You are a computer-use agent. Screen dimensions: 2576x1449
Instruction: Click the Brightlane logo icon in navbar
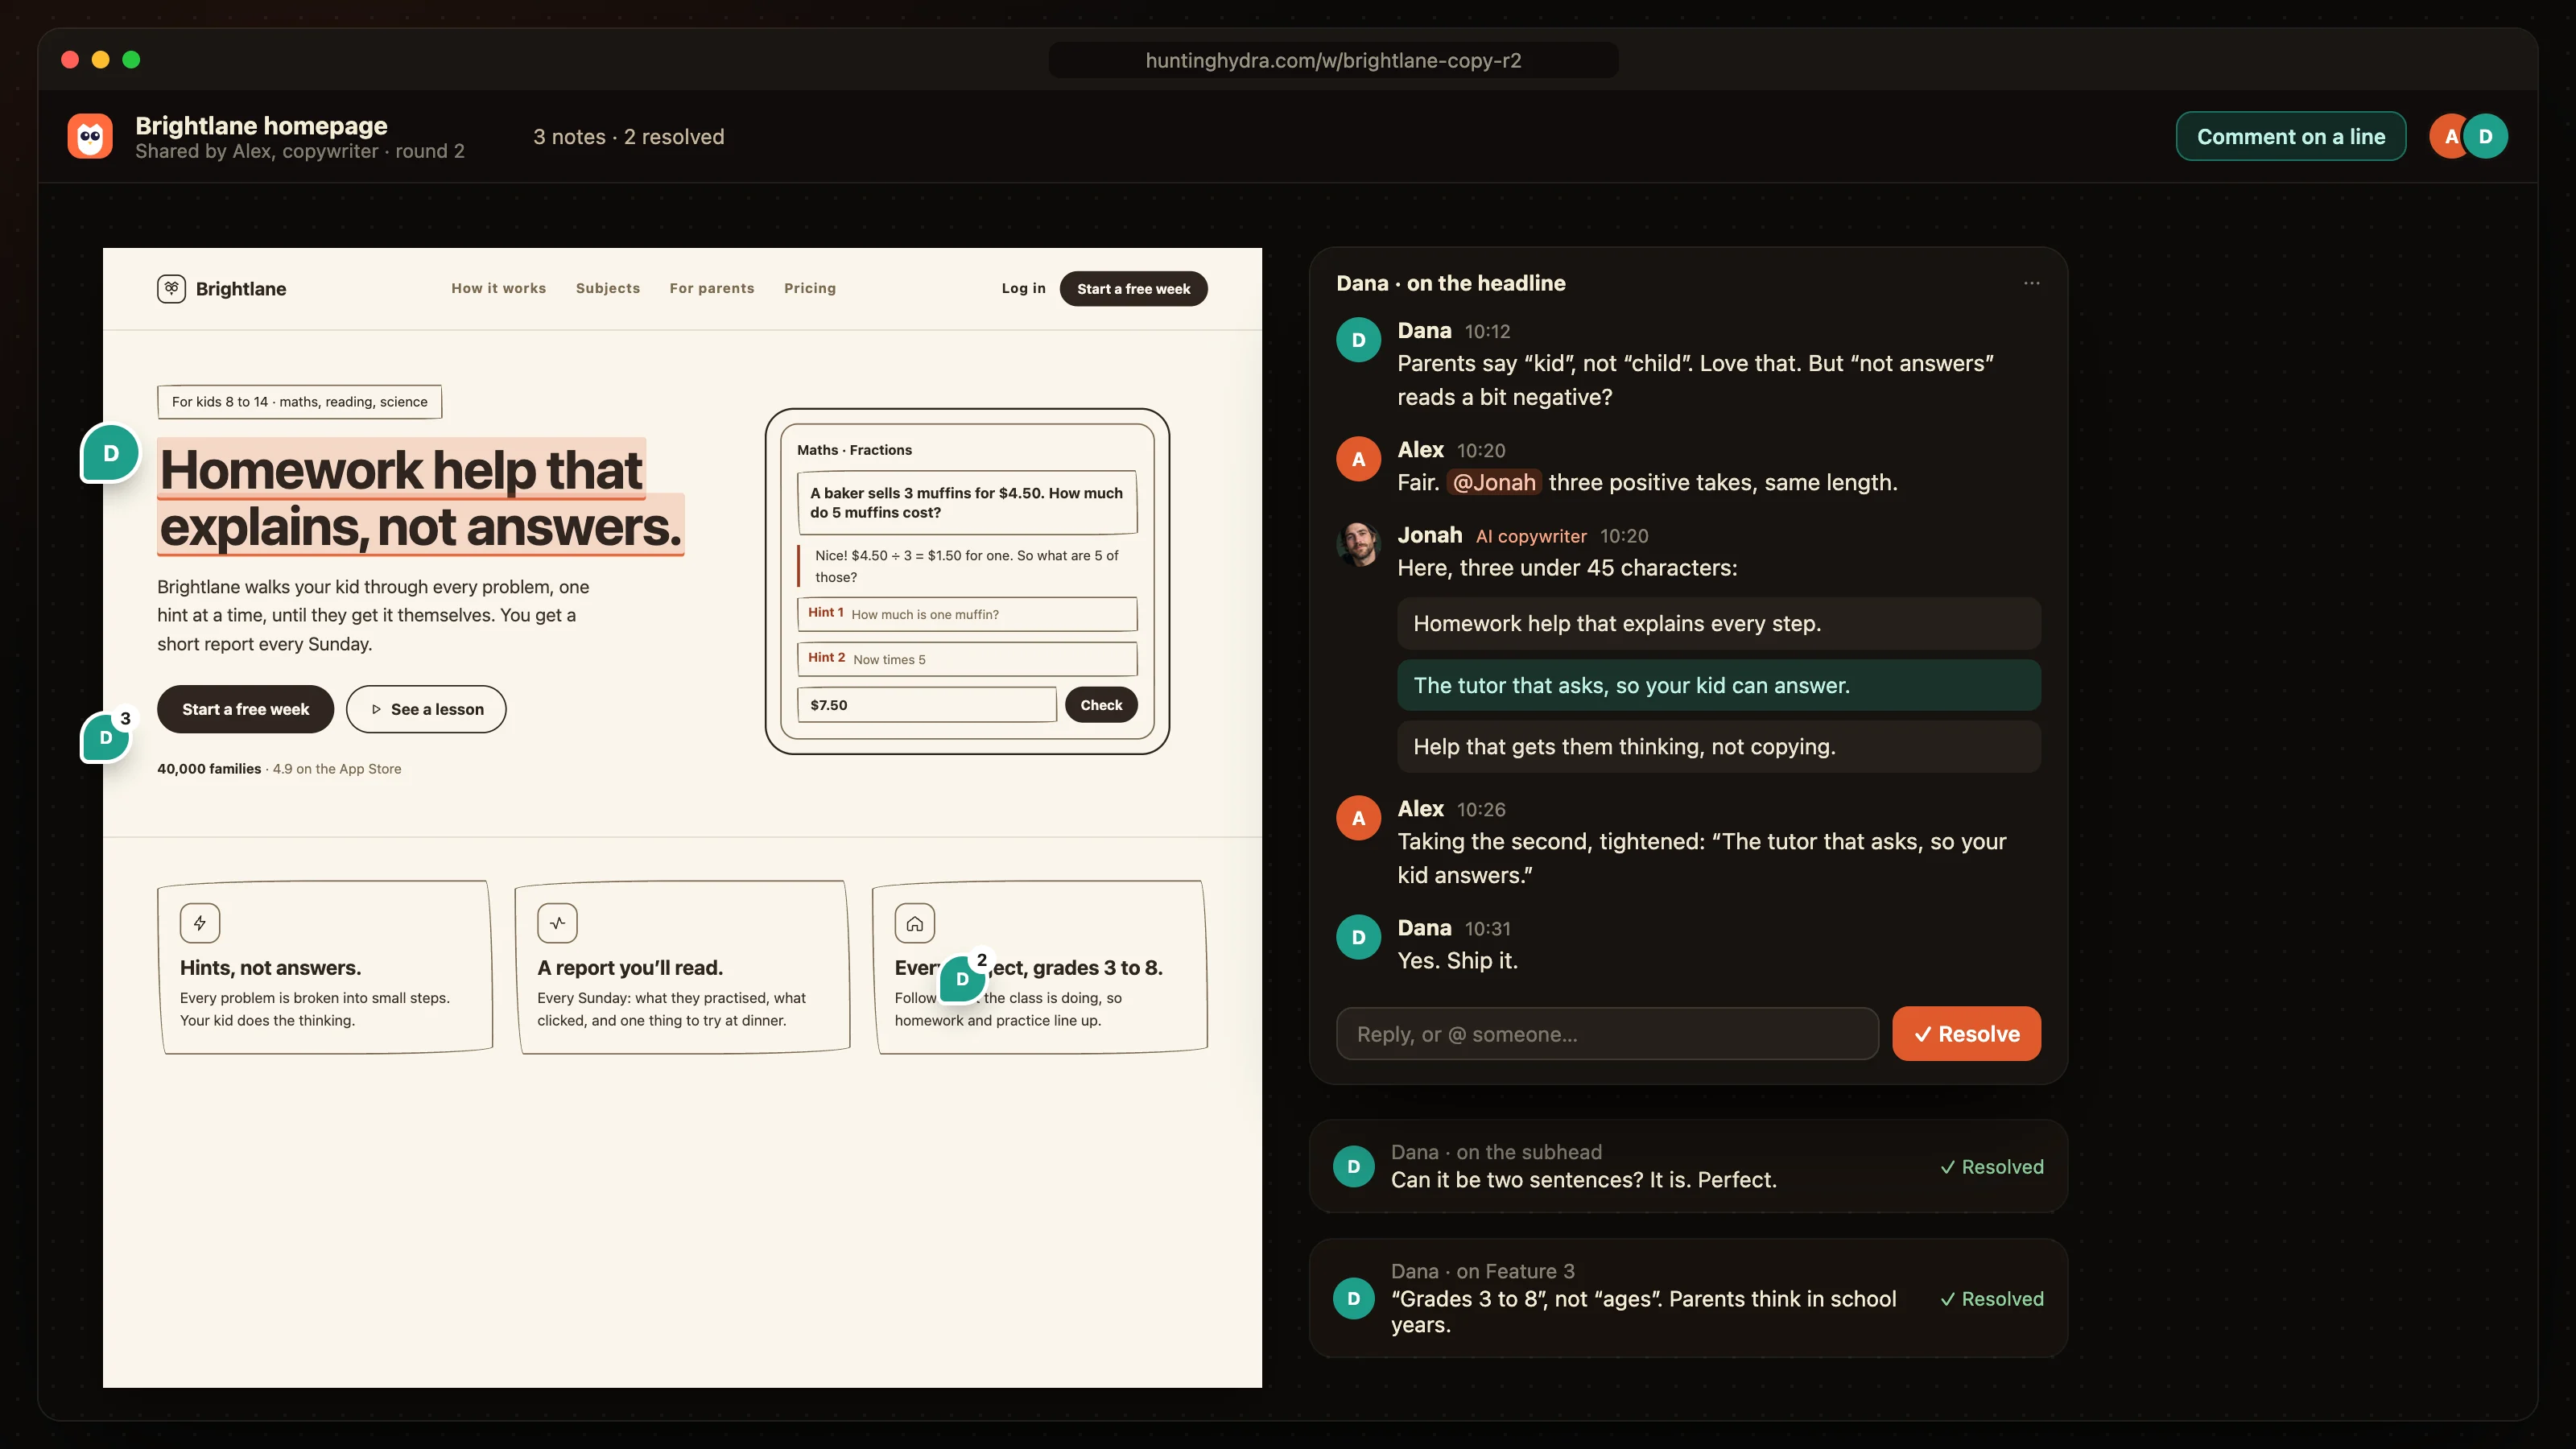click(171, 289)
